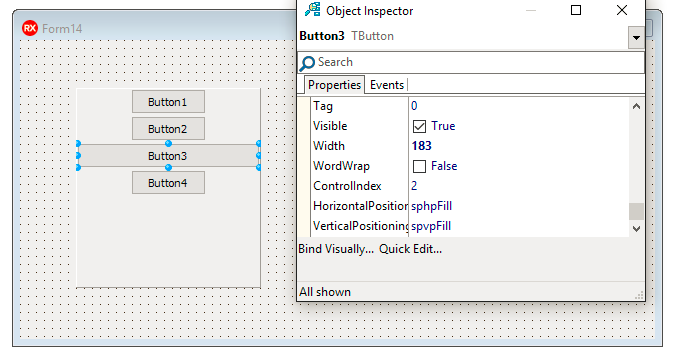Click the scroll up arrow in properties list

tap(636, 106)
